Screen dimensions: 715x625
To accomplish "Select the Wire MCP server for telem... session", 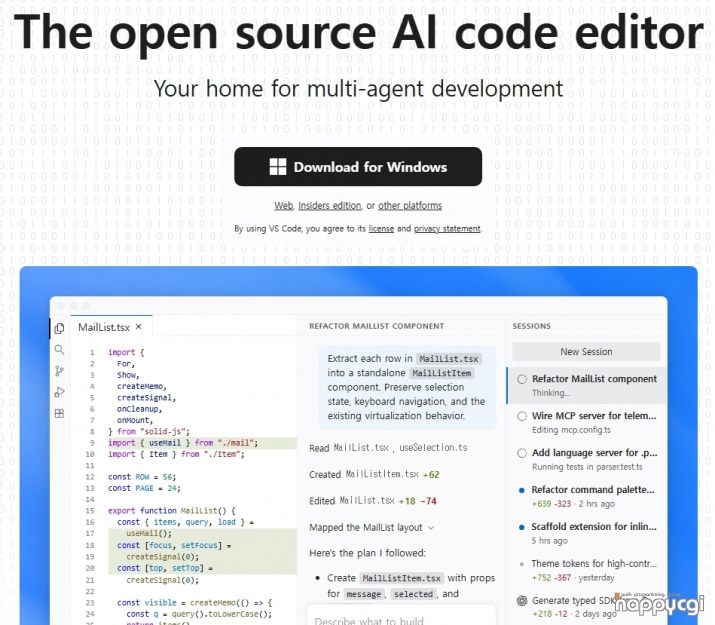I will [587, 423].
